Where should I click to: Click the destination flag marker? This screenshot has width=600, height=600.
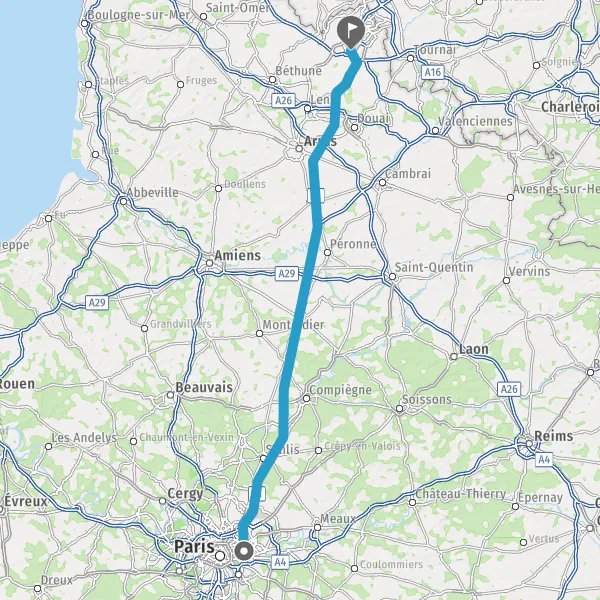[351, 32]
